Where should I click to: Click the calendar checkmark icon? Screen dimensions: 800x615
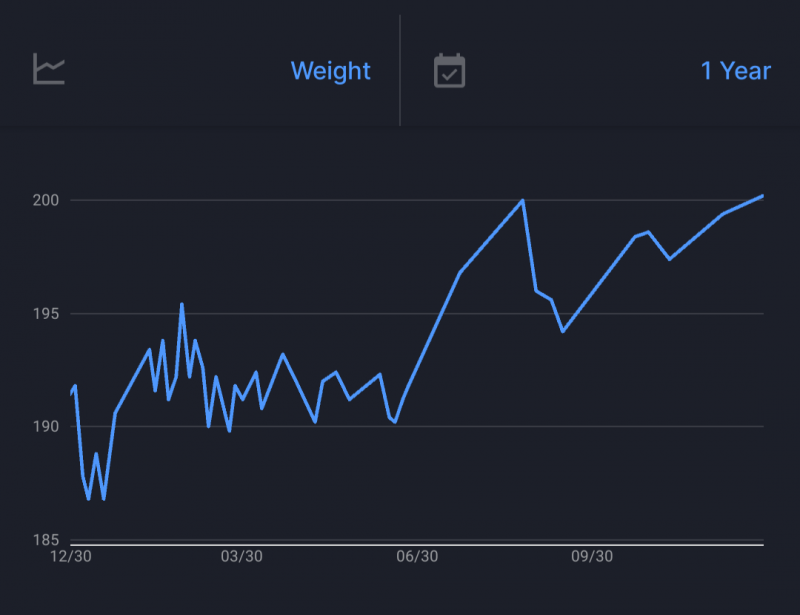449,71
